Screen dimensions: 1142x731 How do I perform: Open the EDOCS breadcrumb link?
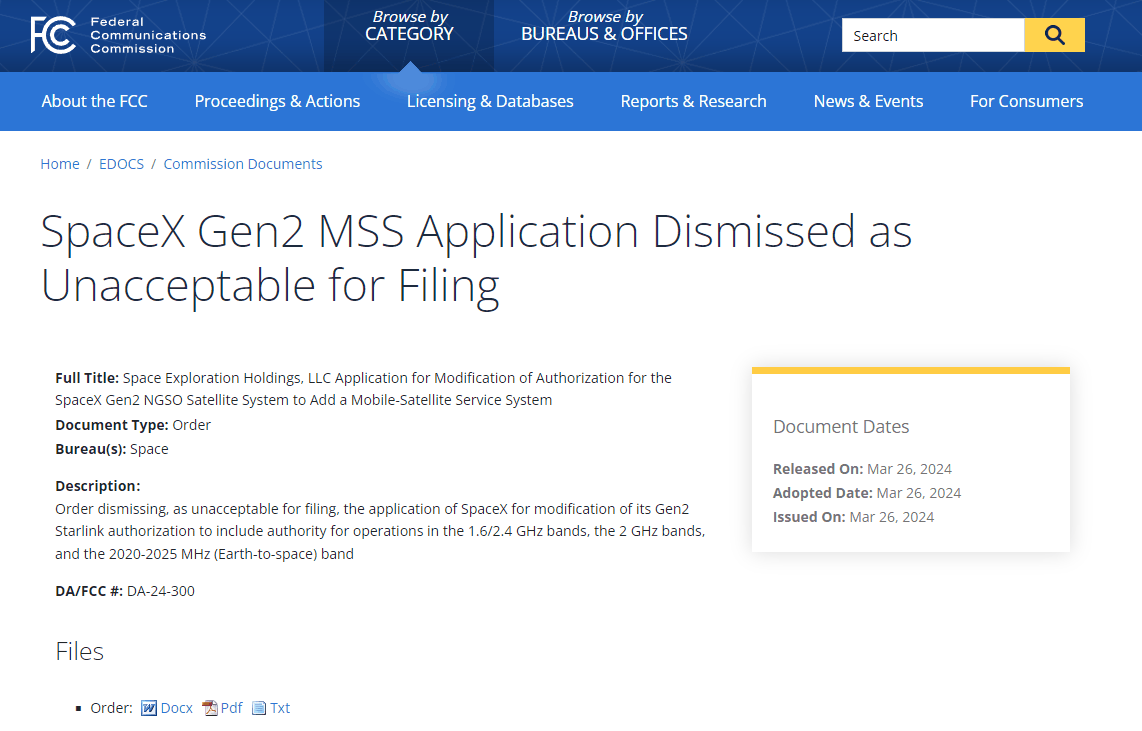pyautogui.click(x=121, y=164)
